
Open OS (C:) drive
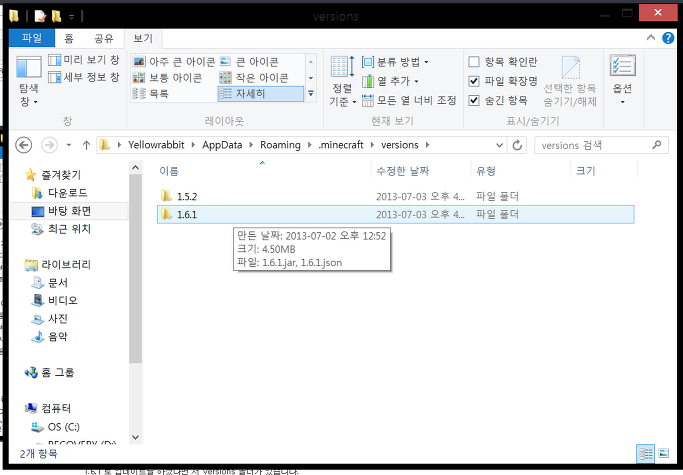click(55, 427)
